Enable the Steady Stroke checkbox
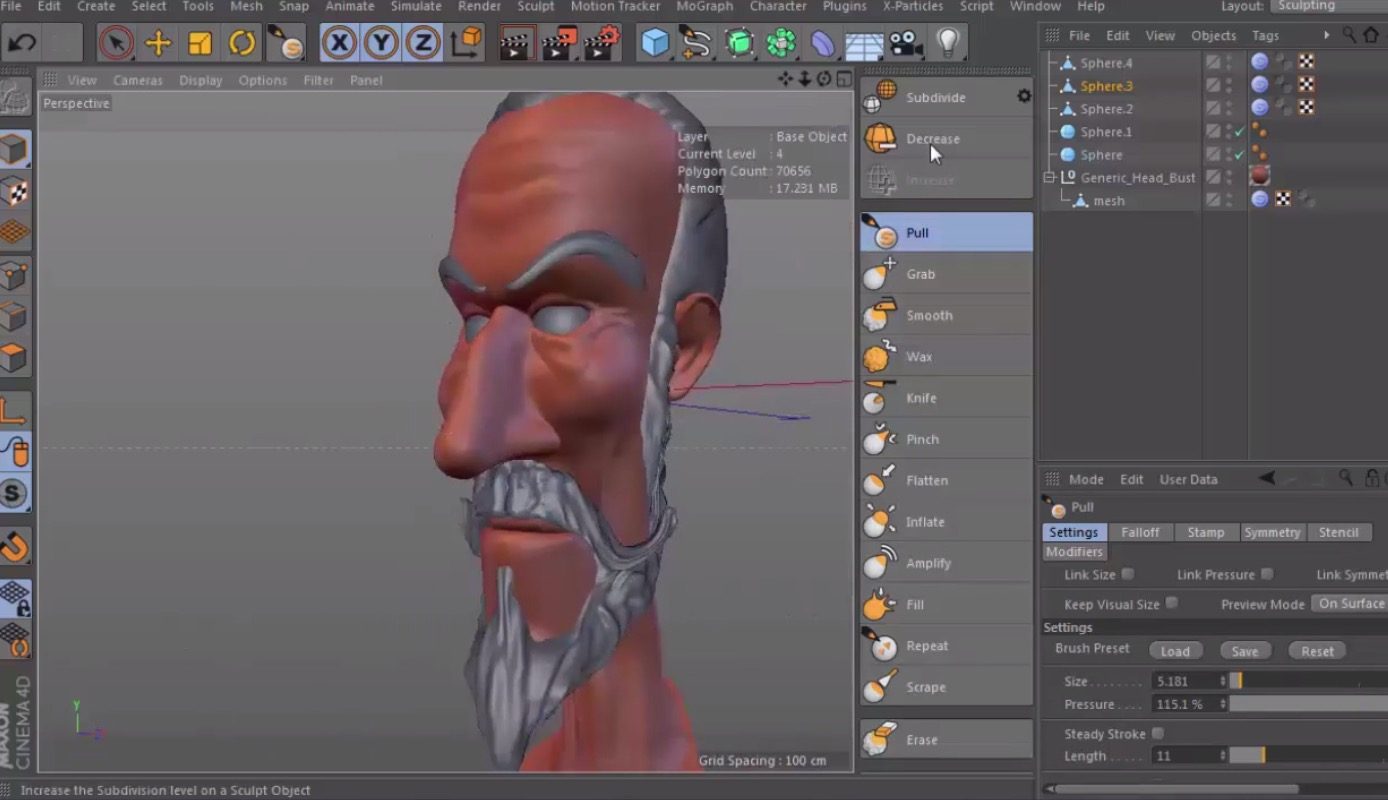 [x=1158, y=733]
